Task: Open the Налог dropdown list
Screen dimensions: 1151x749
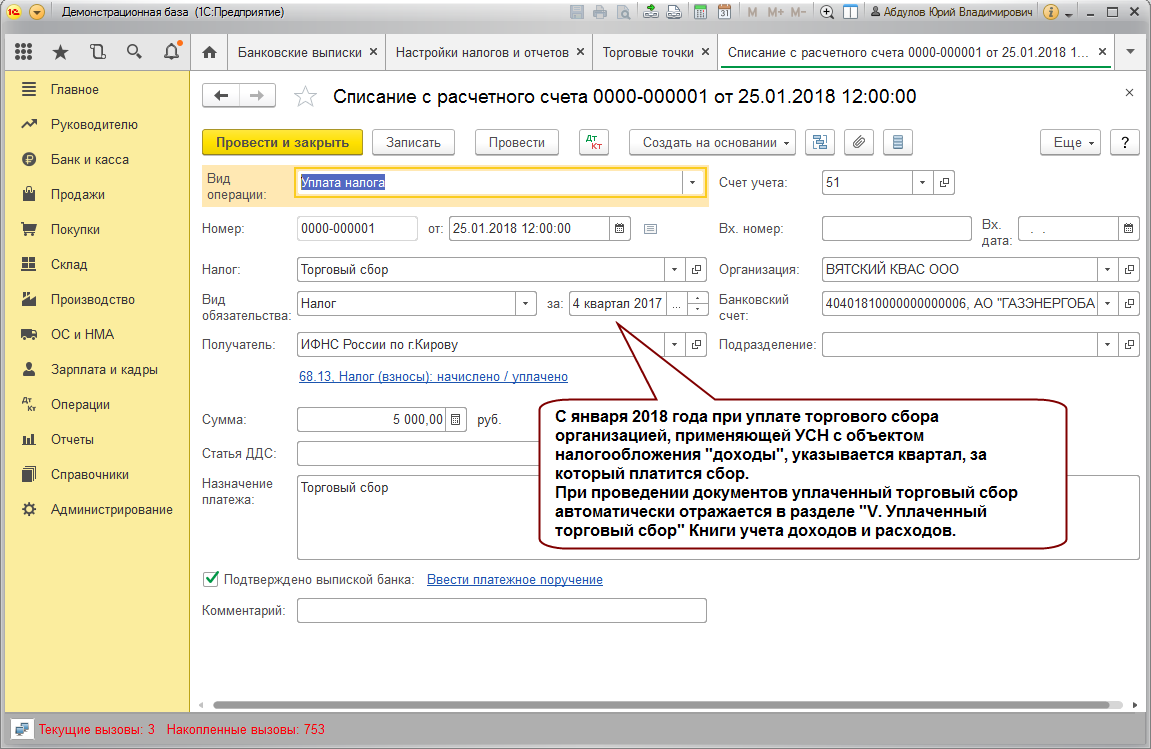Action: tap(674, 269)
